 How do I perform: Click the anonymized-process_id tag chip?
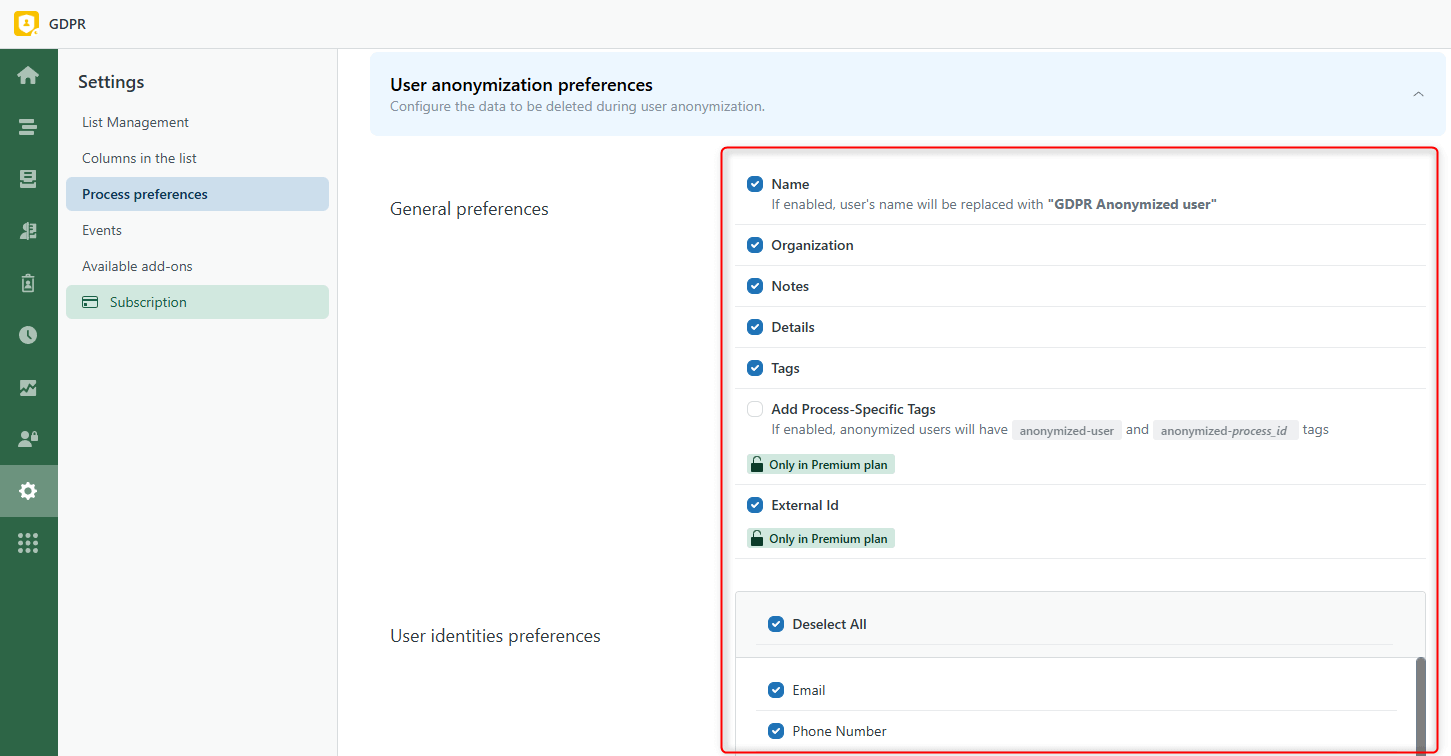[x=1225, y=431]
